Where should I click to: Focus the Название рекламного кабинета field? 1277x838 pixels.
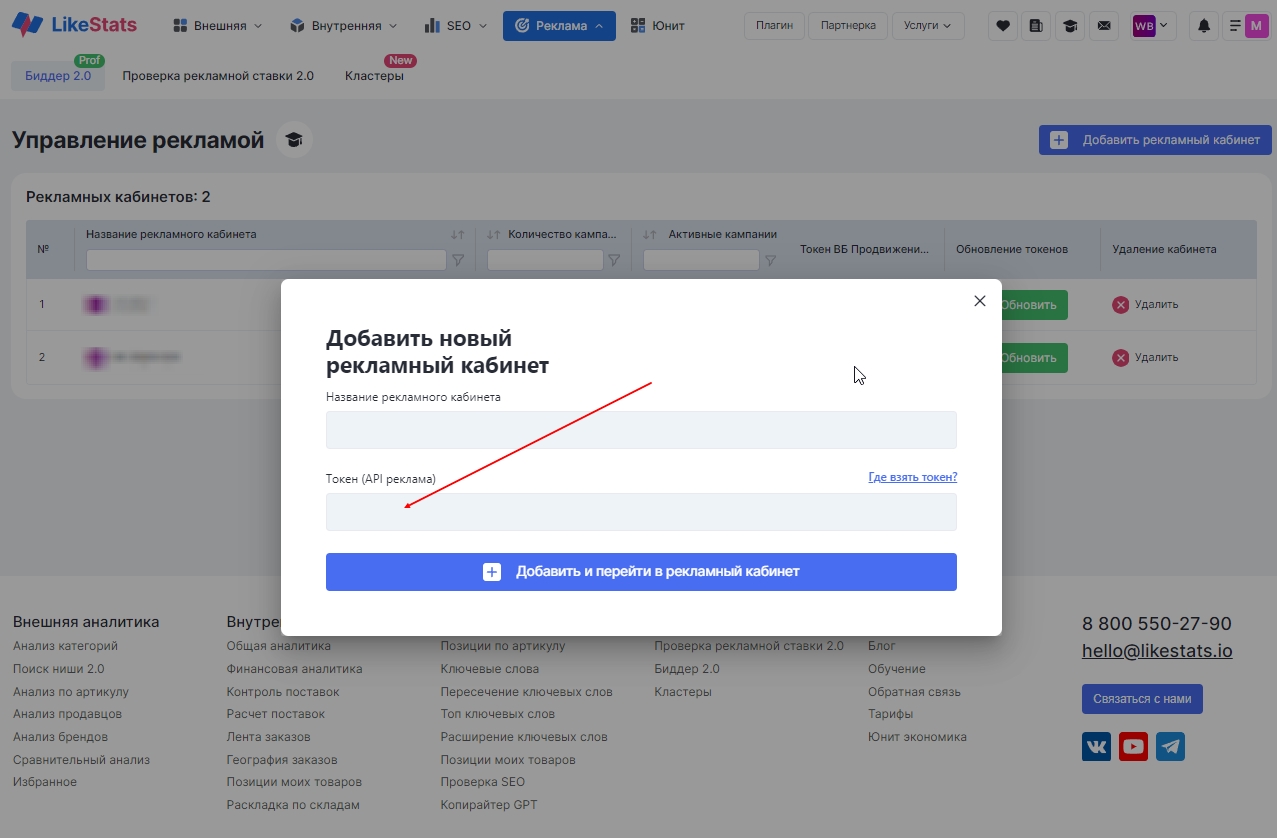(641, 430)
